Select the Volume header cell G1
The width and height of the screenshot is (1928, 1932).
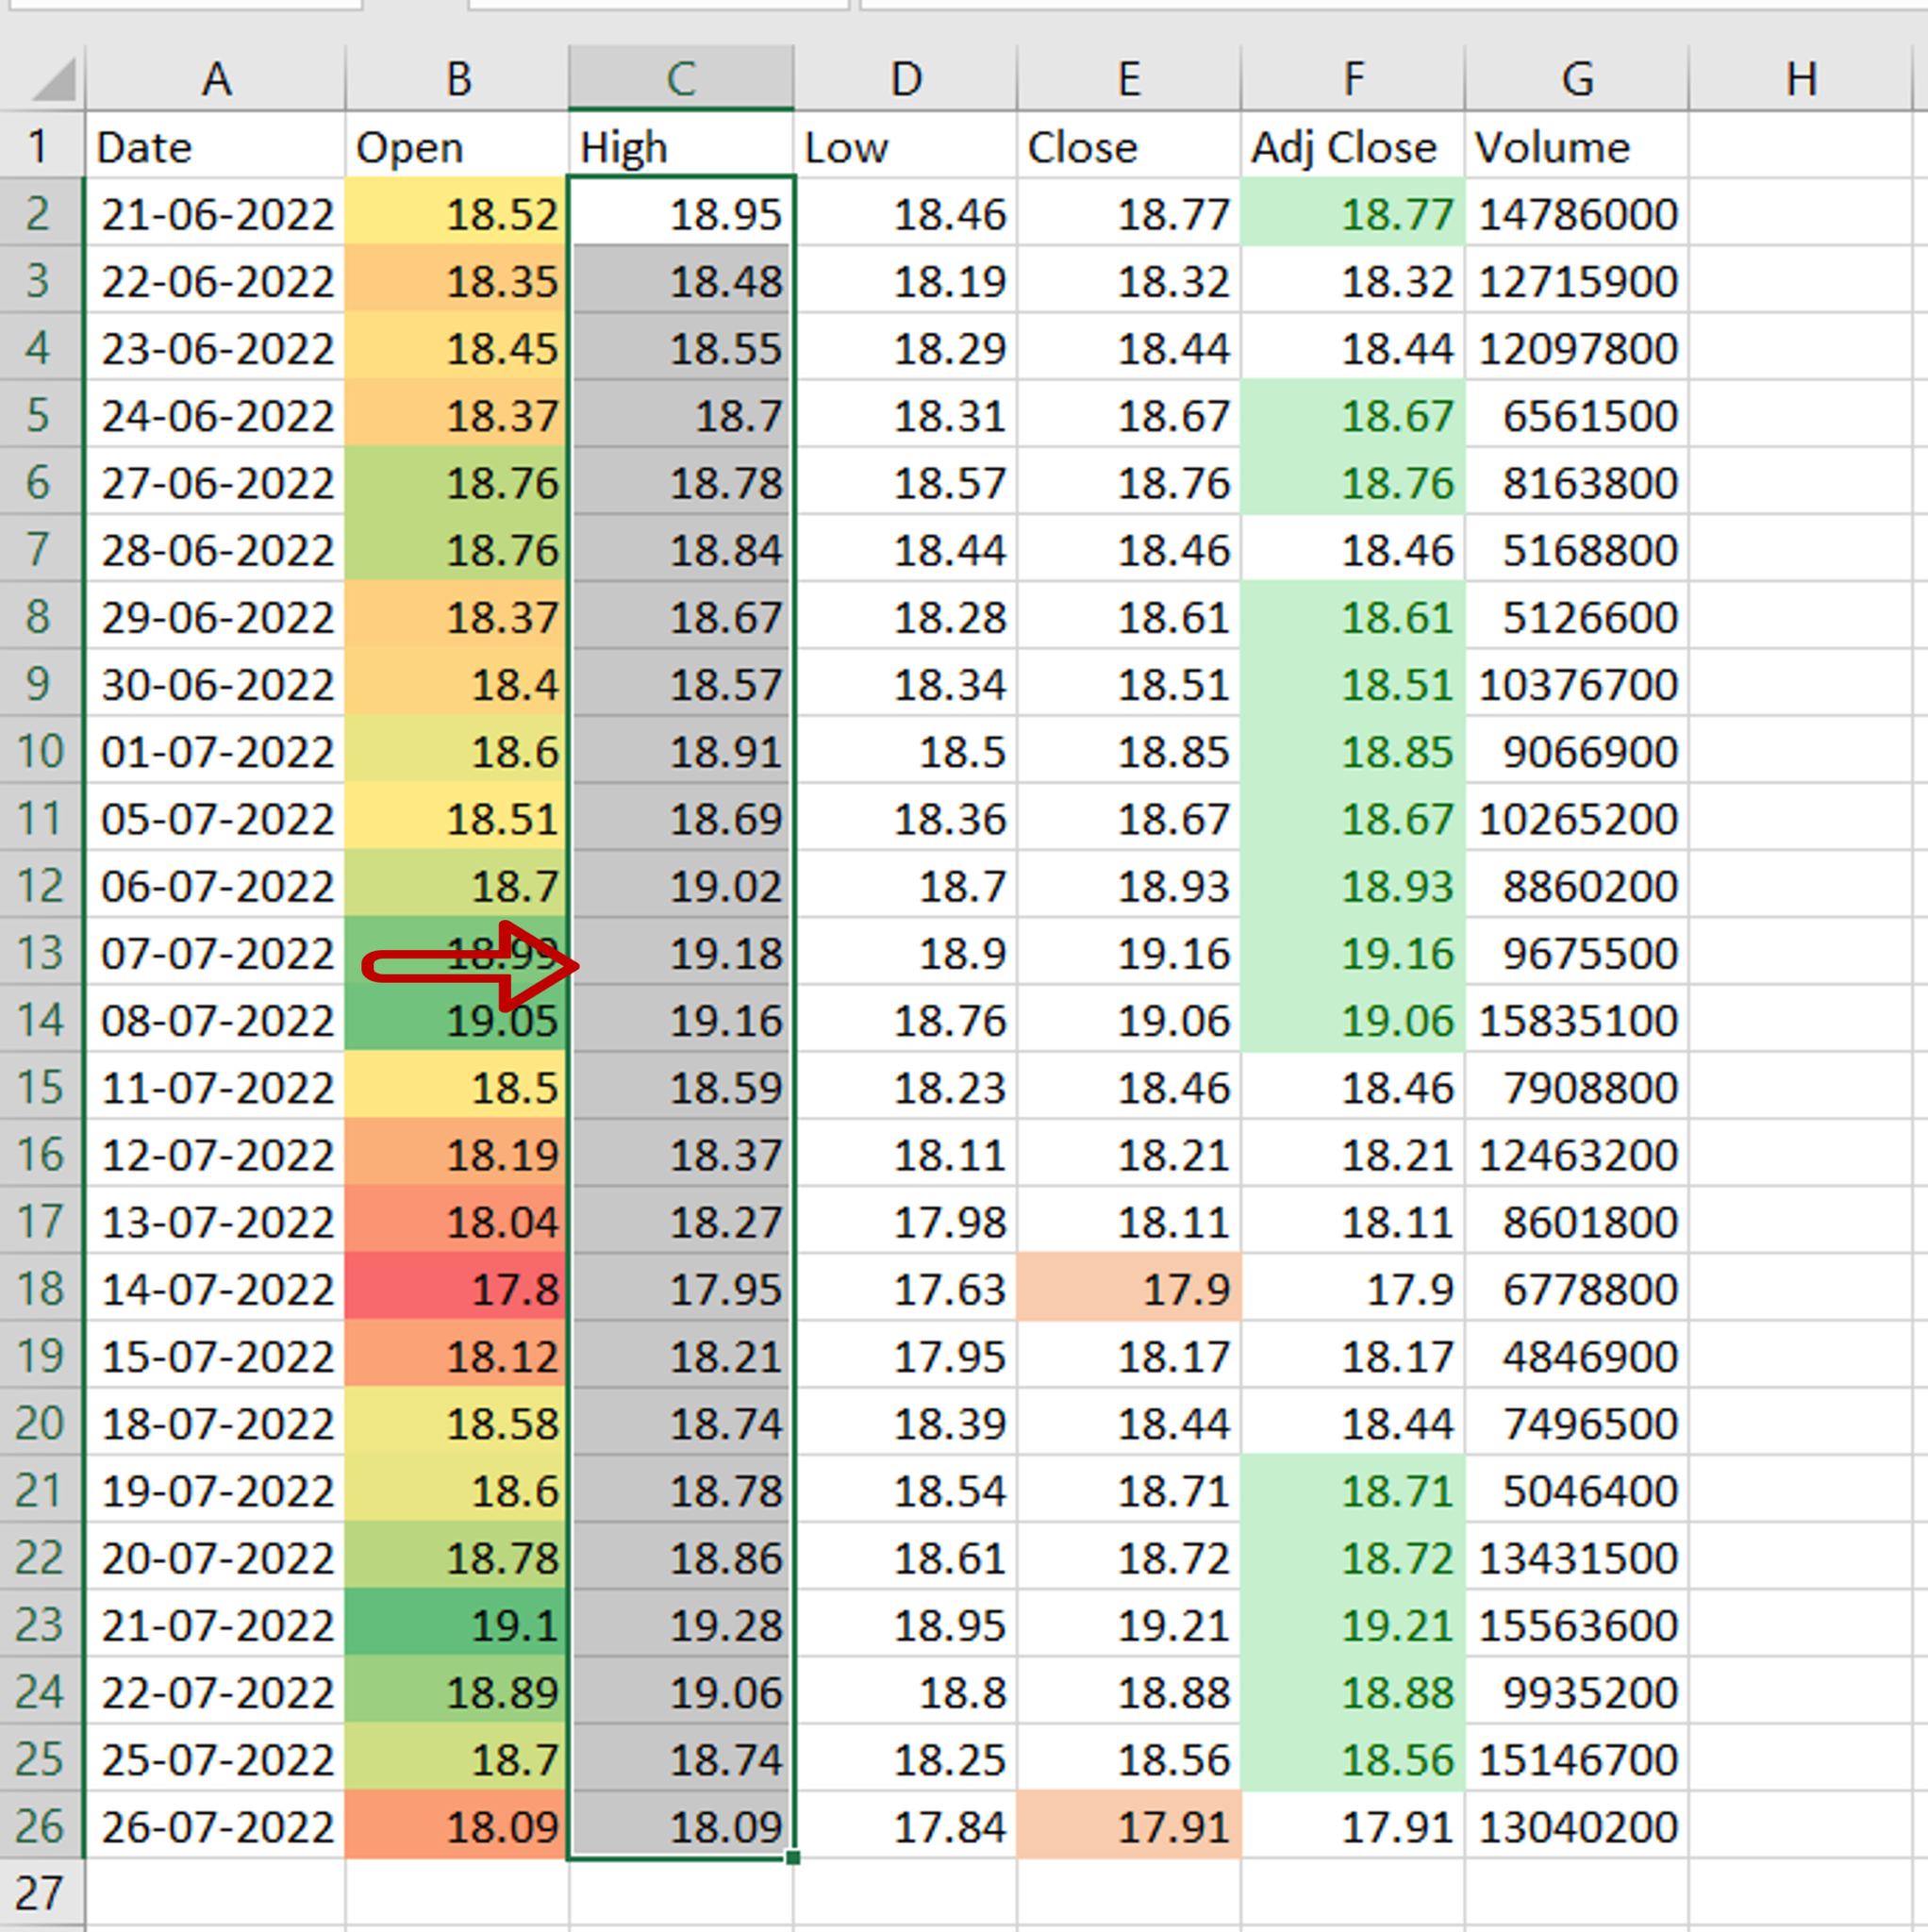point(1578,147)
